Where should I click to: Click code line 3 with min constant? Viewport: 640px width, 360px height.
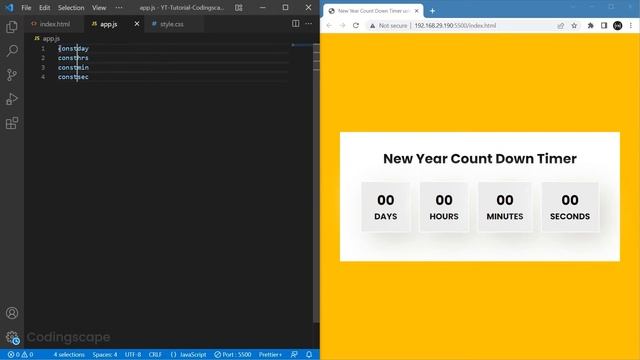73,67
